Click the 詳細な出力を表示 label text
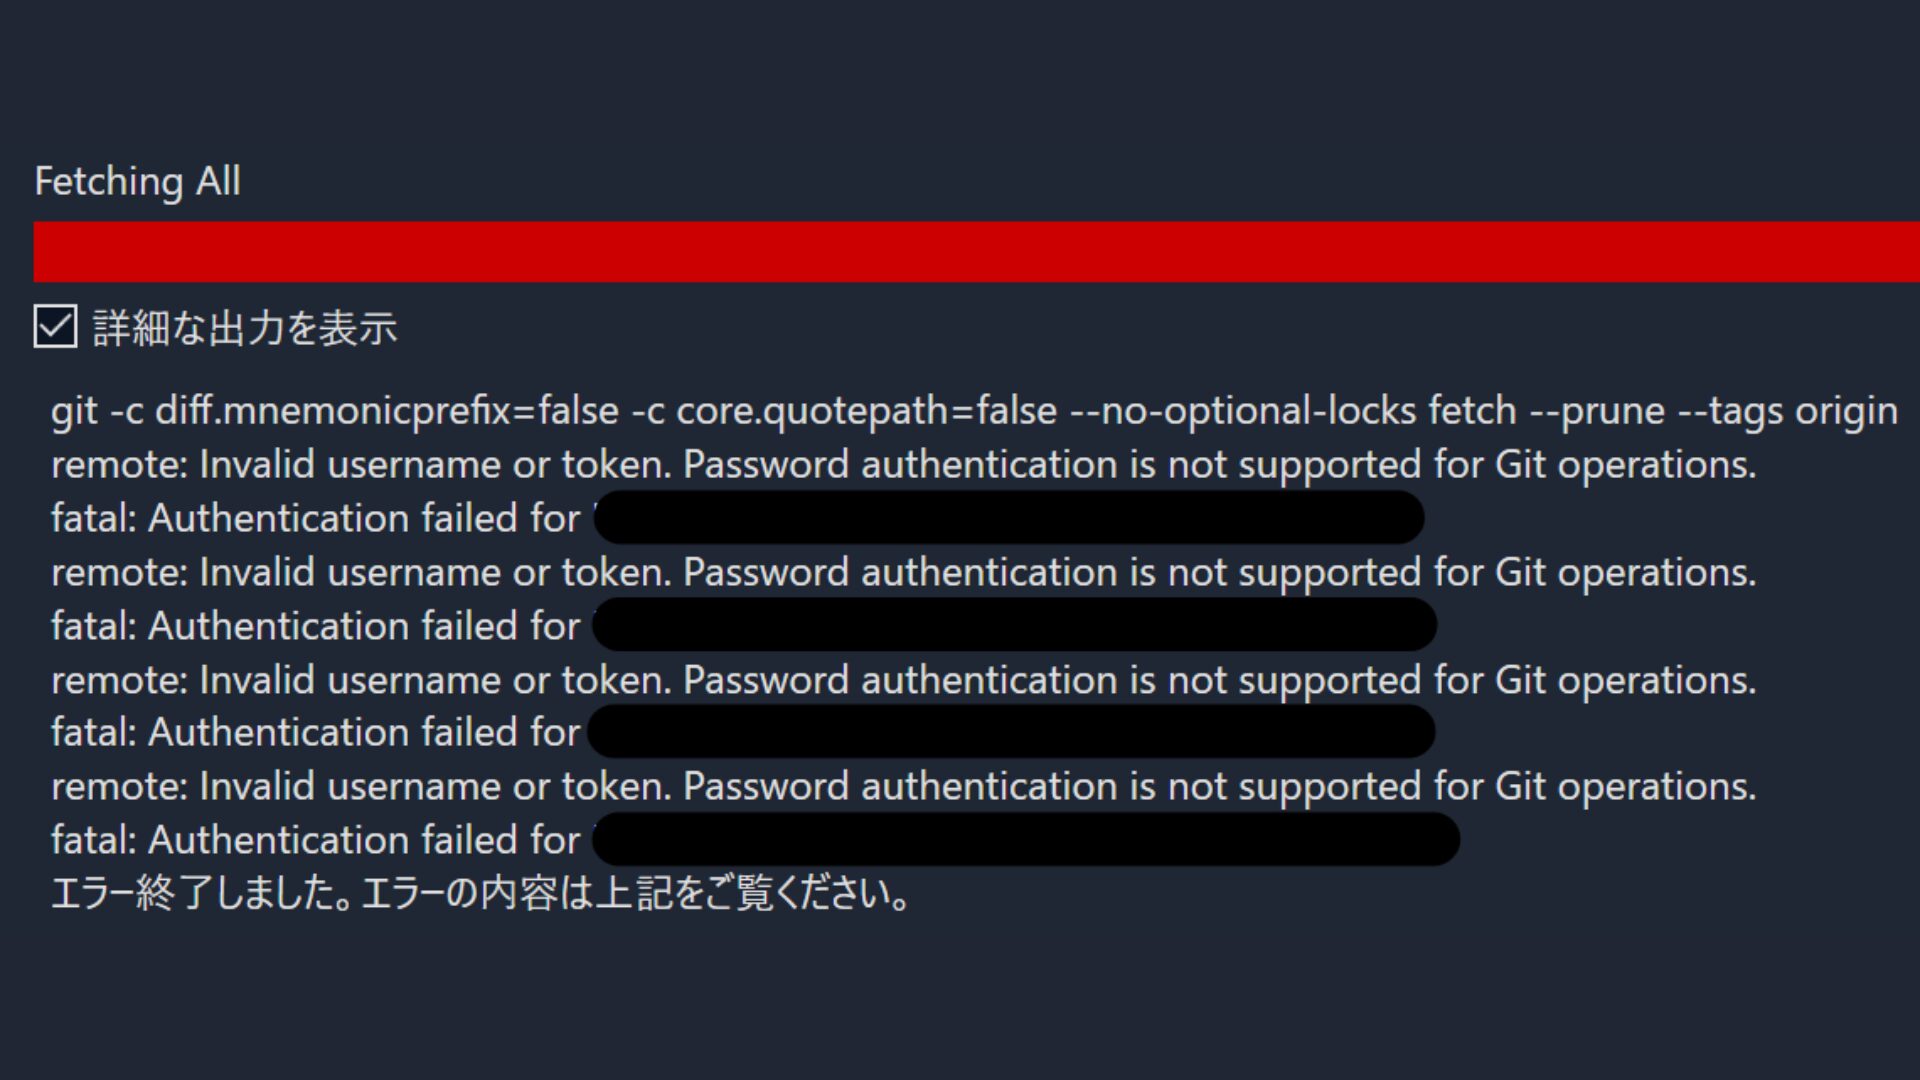Viewport: 1920px width, 1080px height. [245, 328]
